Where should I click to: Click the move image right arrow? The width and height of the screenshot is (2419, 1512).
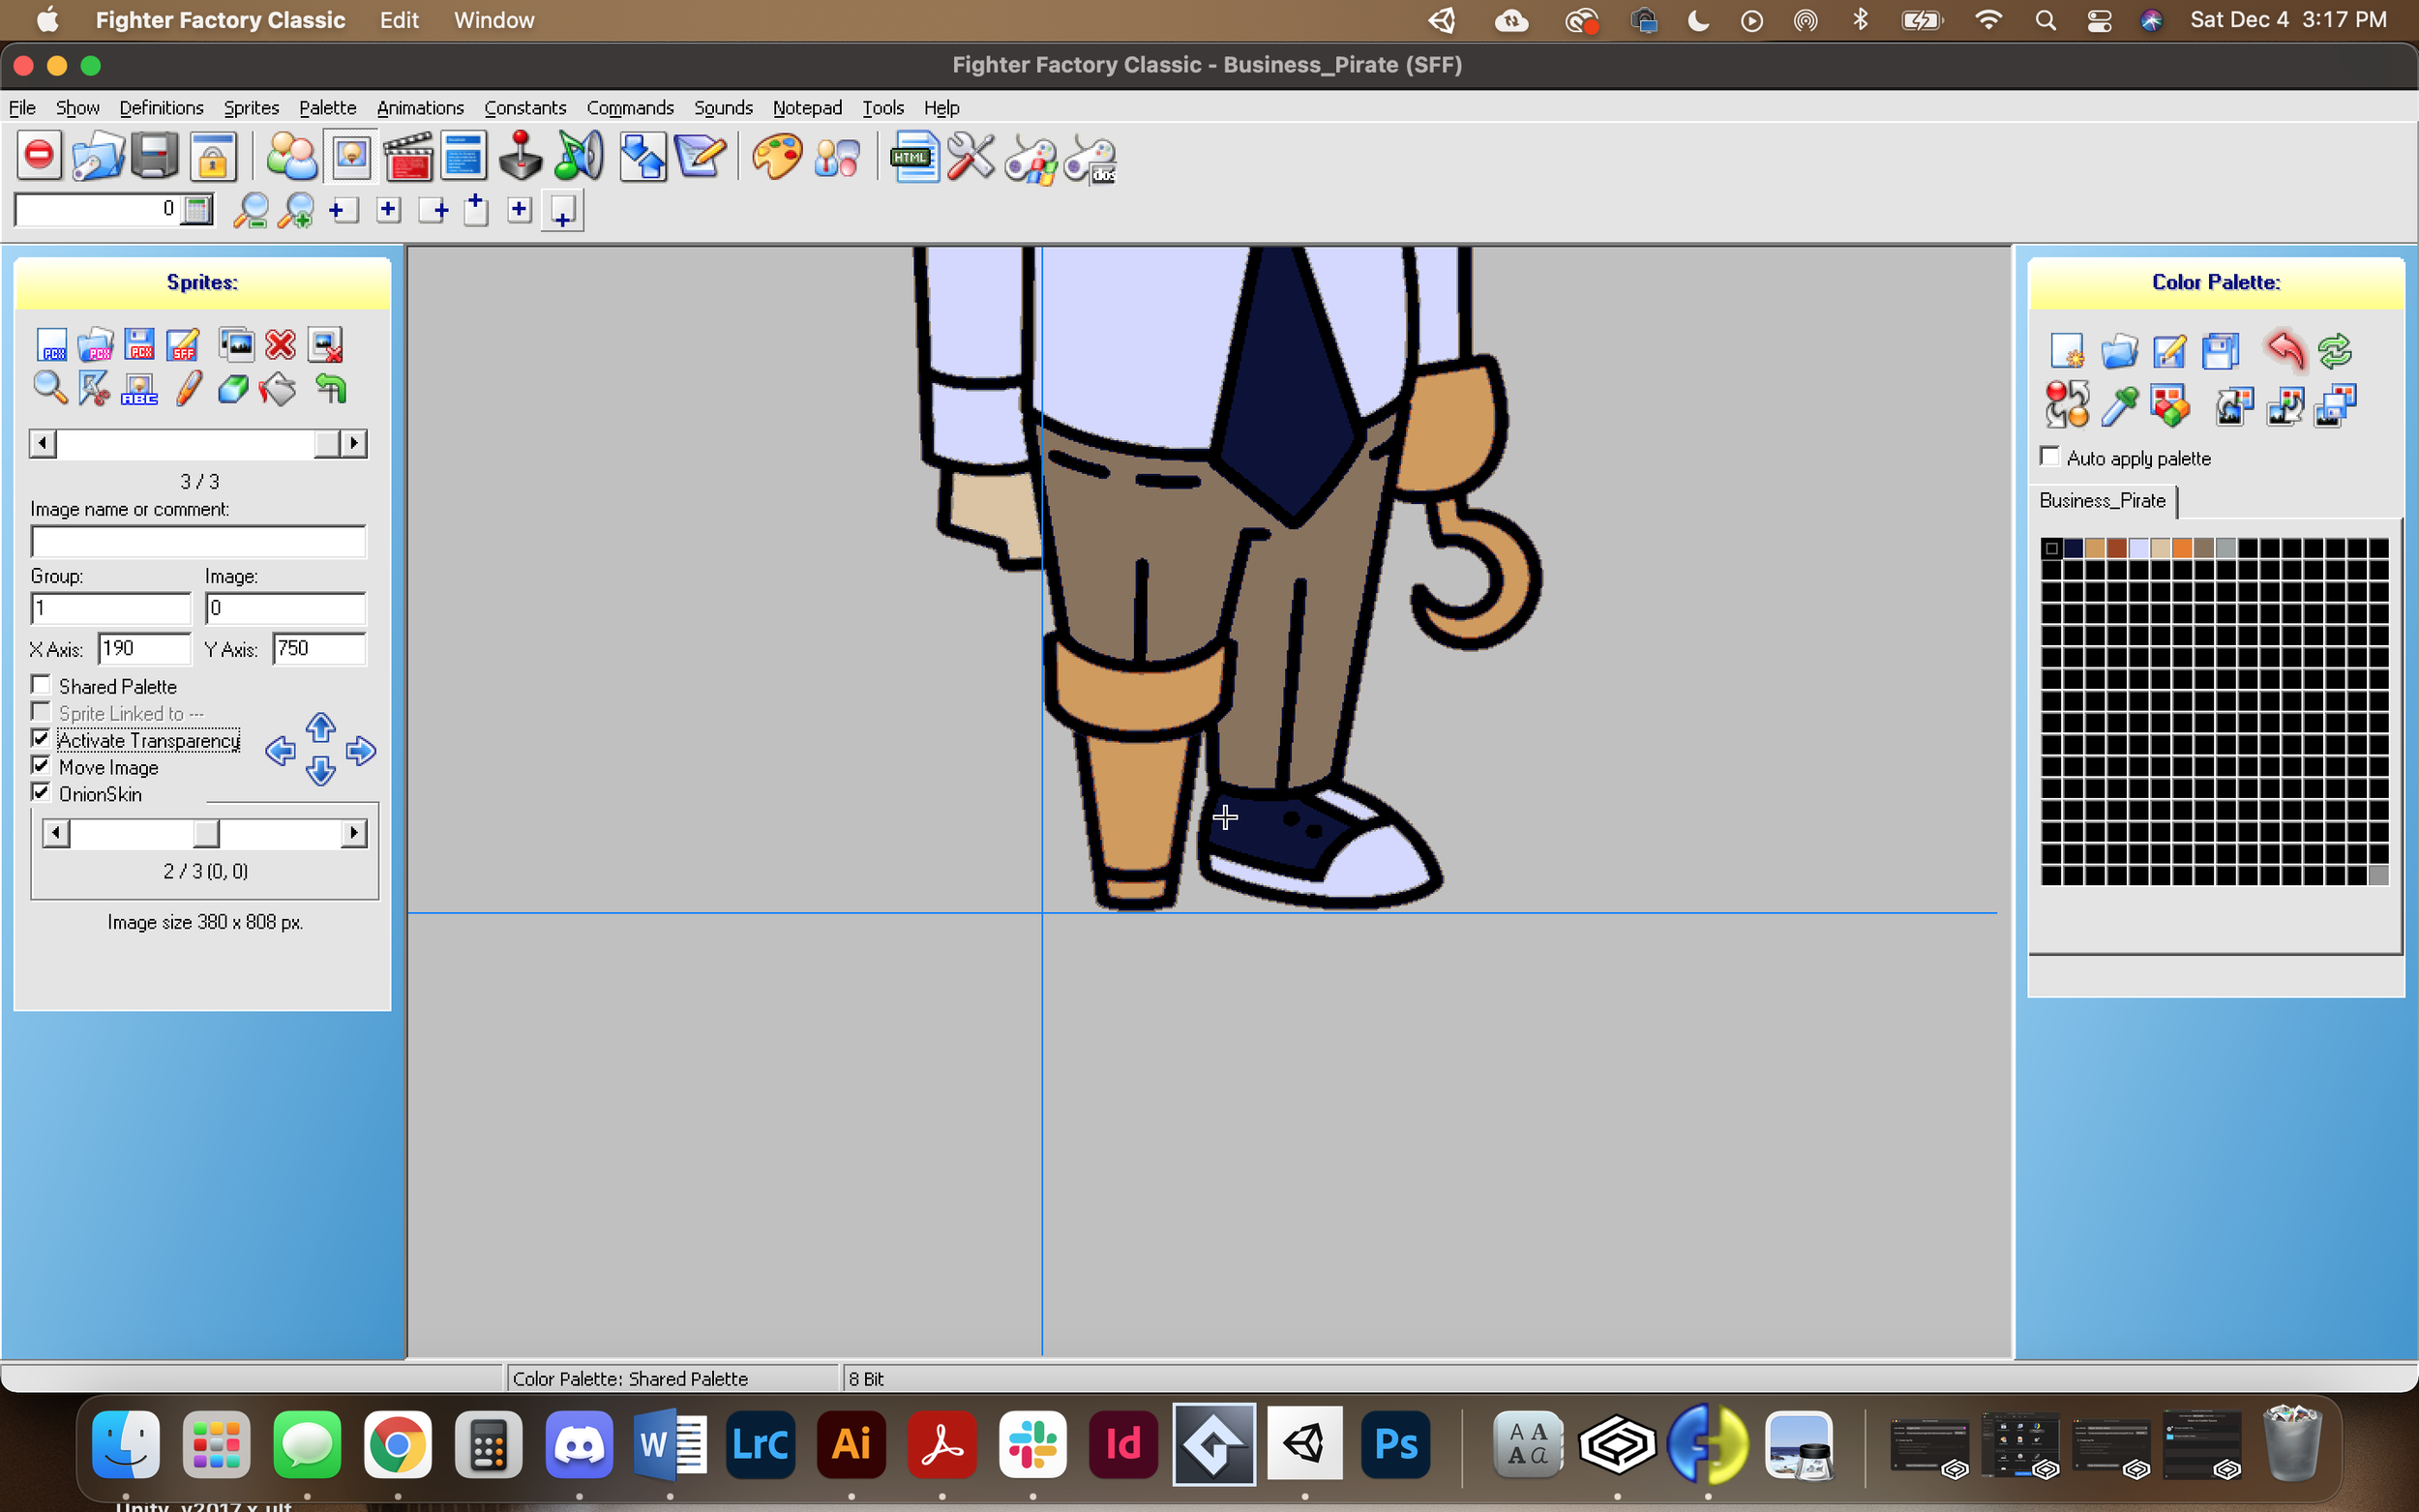click(361, 751)
